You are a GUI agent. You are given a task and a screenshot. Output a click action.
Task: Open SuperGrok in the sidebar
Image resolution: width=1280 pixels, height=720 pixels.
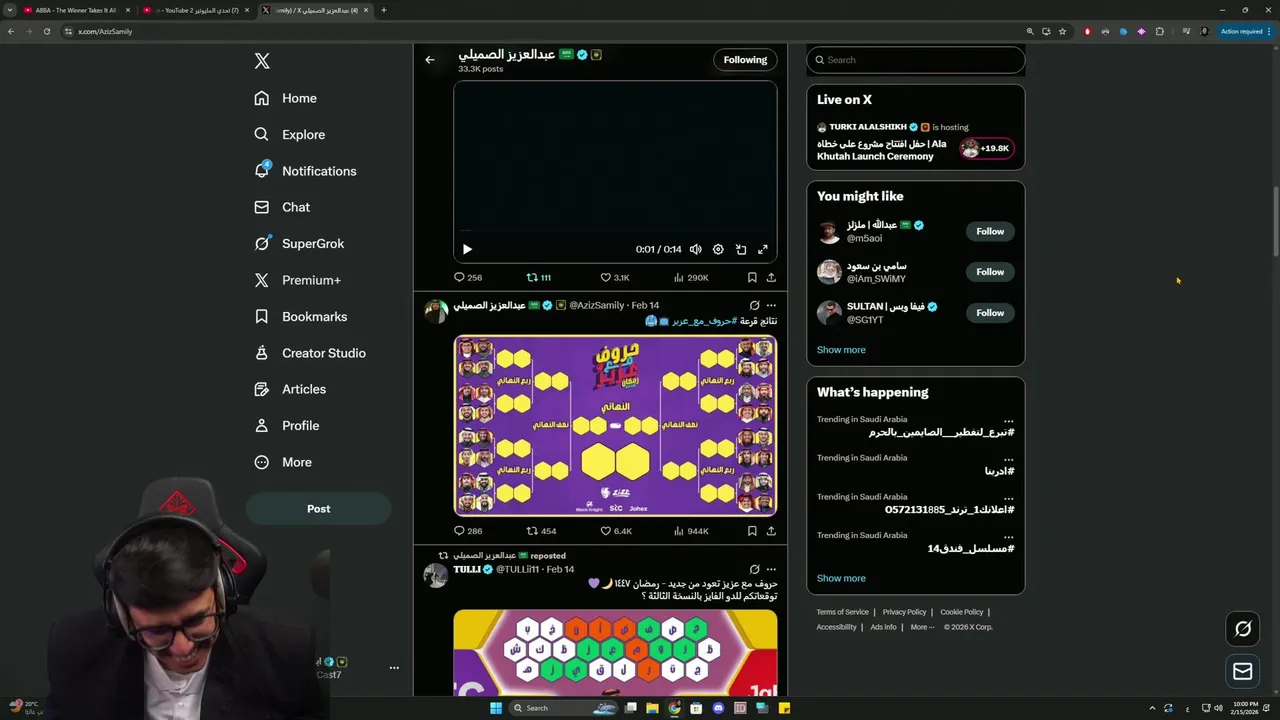point(298,243)
